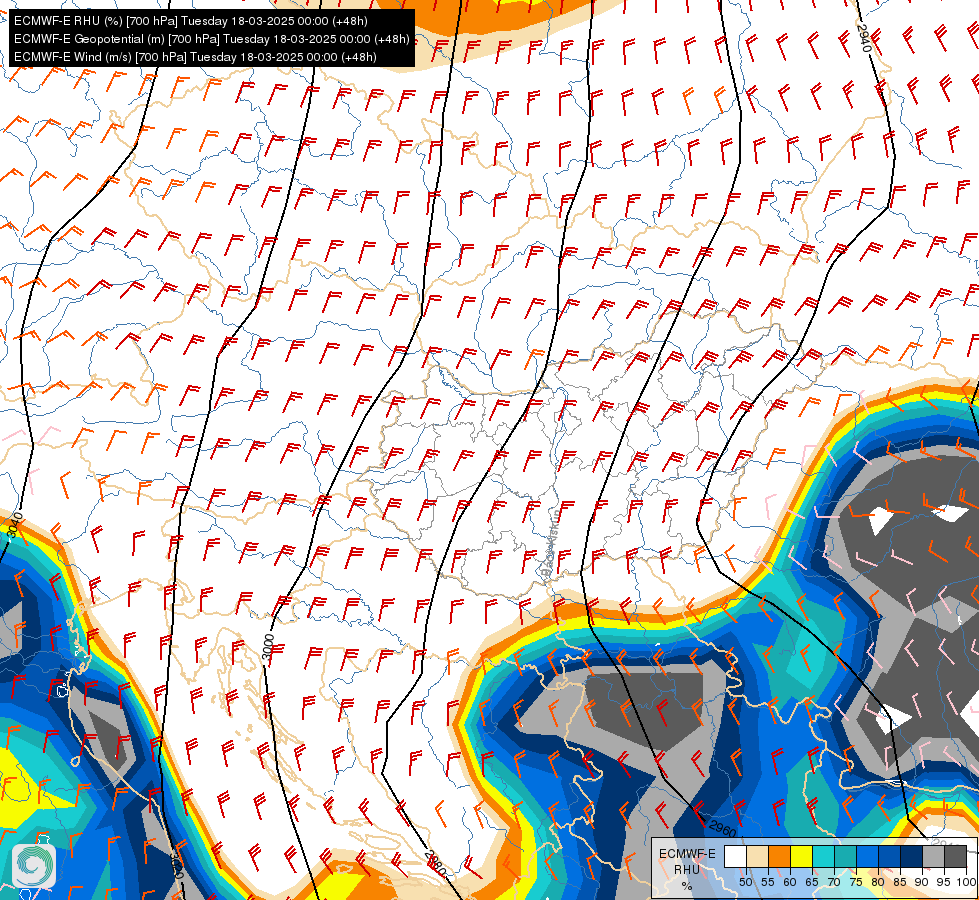Click the 3040 contour label at left edge
The image size is (979, 900).
pyautogui.click(x=15, y=525)
